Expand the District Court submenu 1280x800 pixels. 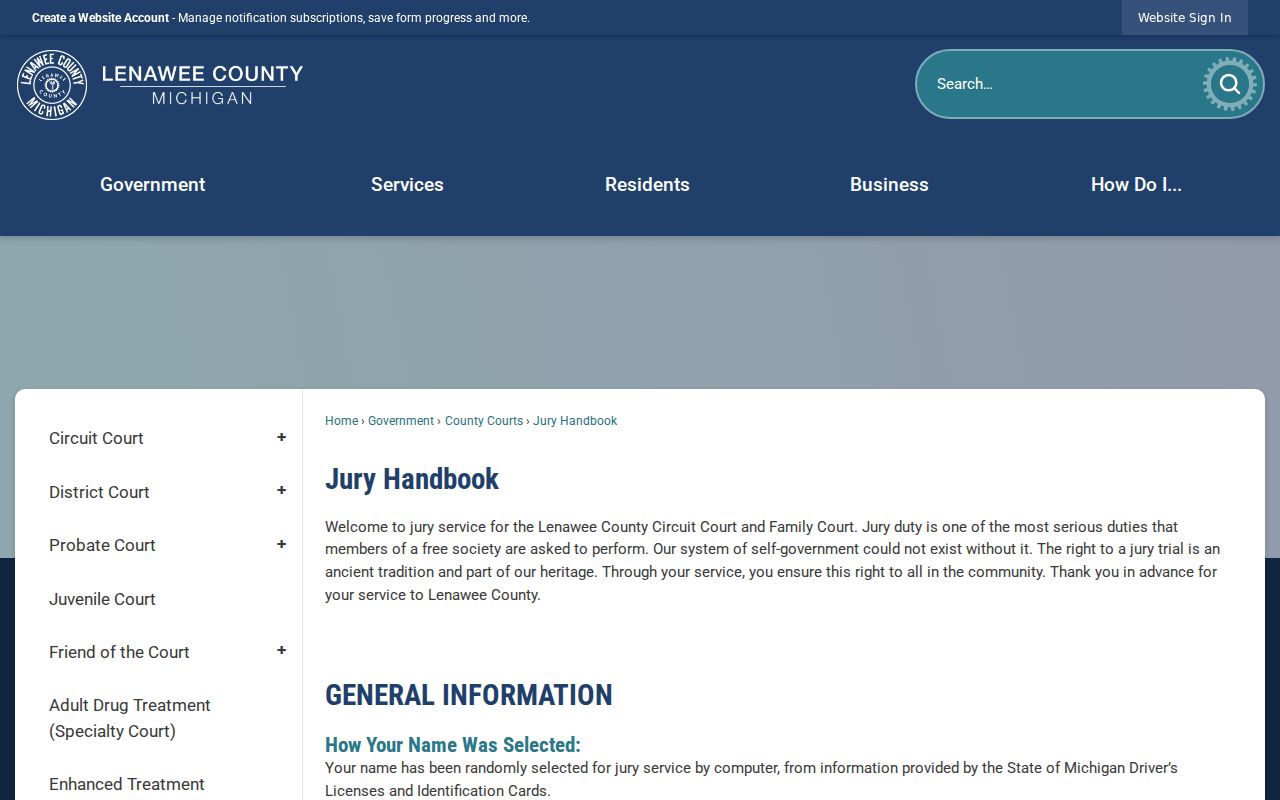click(281, 491)
